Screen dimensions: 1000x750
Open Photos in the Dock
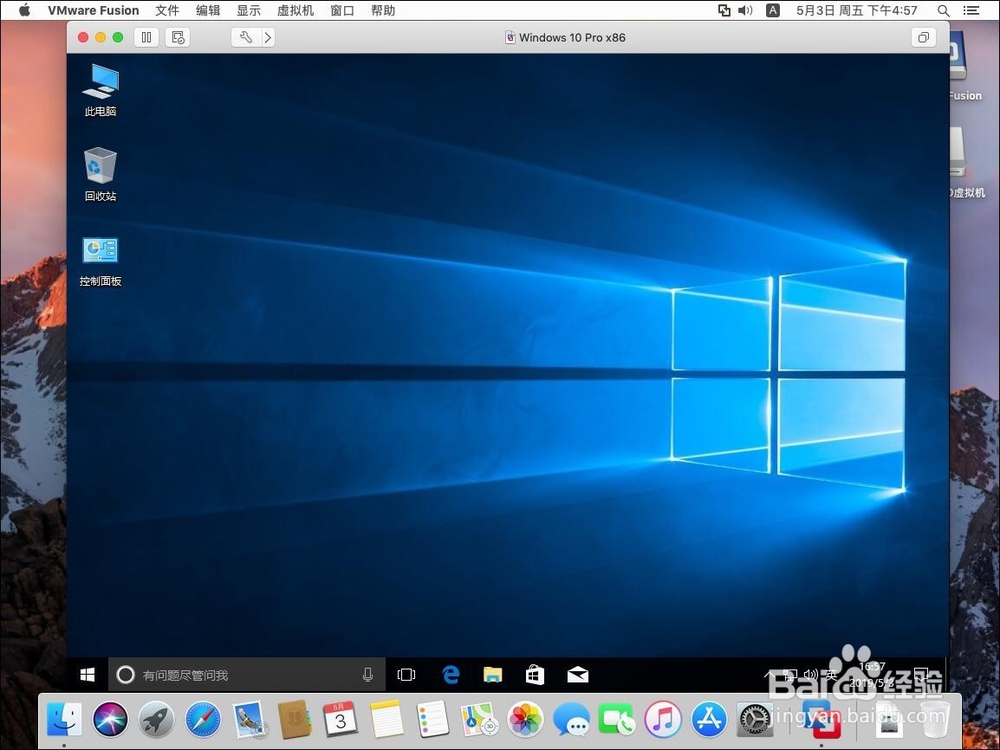click(x=525, y=719)
